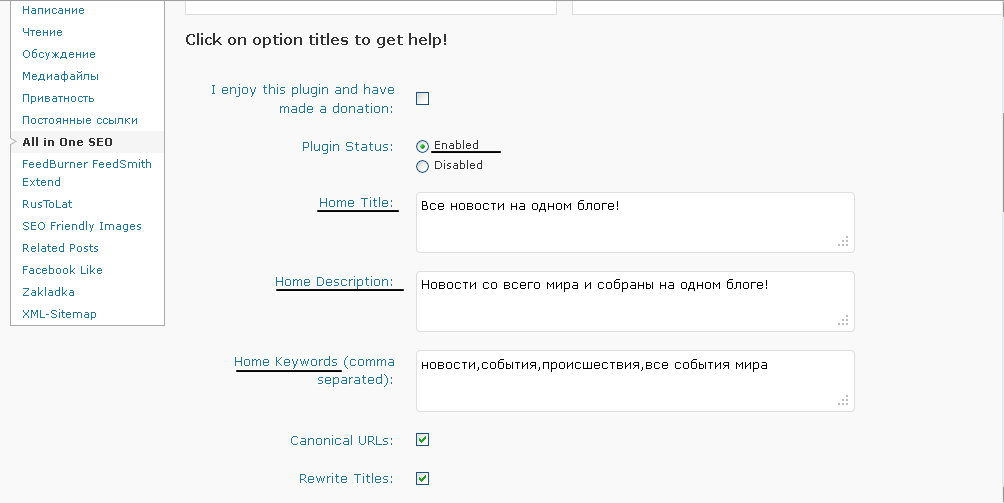Click the Plugin Status option title
Image resolution: width=1004 pixels, height=503 pixels.
point(348,147)
